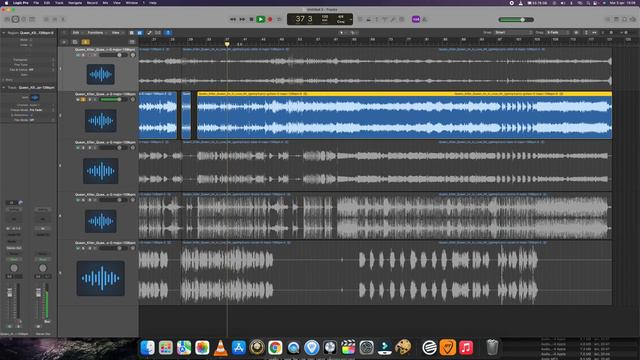Toggle Solo on the first track header
The width and height of the screenshot is (640, 360).
83,55
